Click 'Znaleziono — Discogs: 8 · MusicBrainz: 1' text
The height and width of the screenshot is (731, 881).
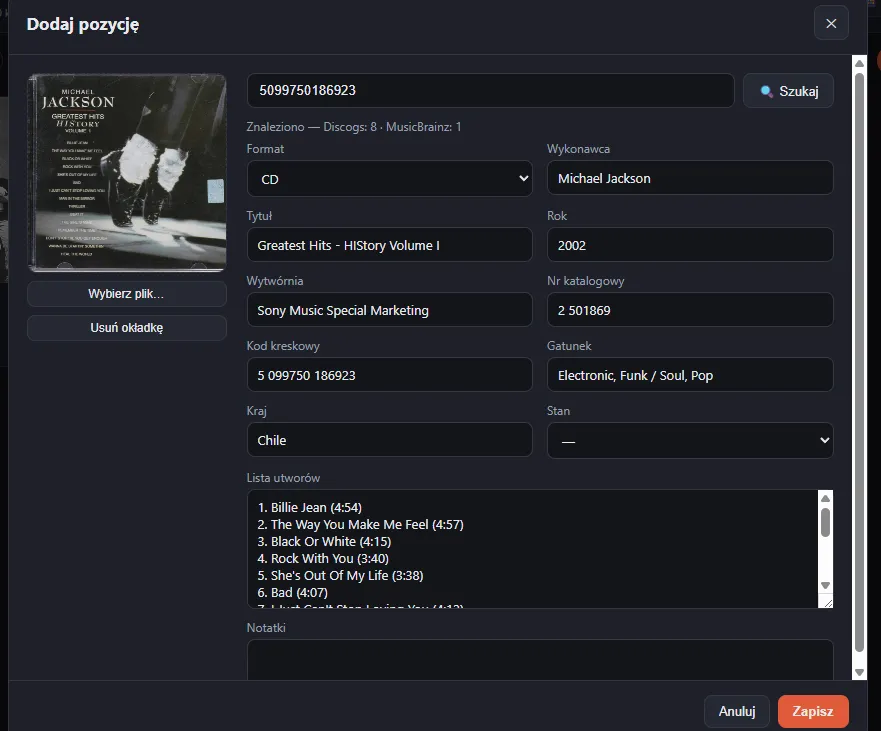tap(354, 127)
